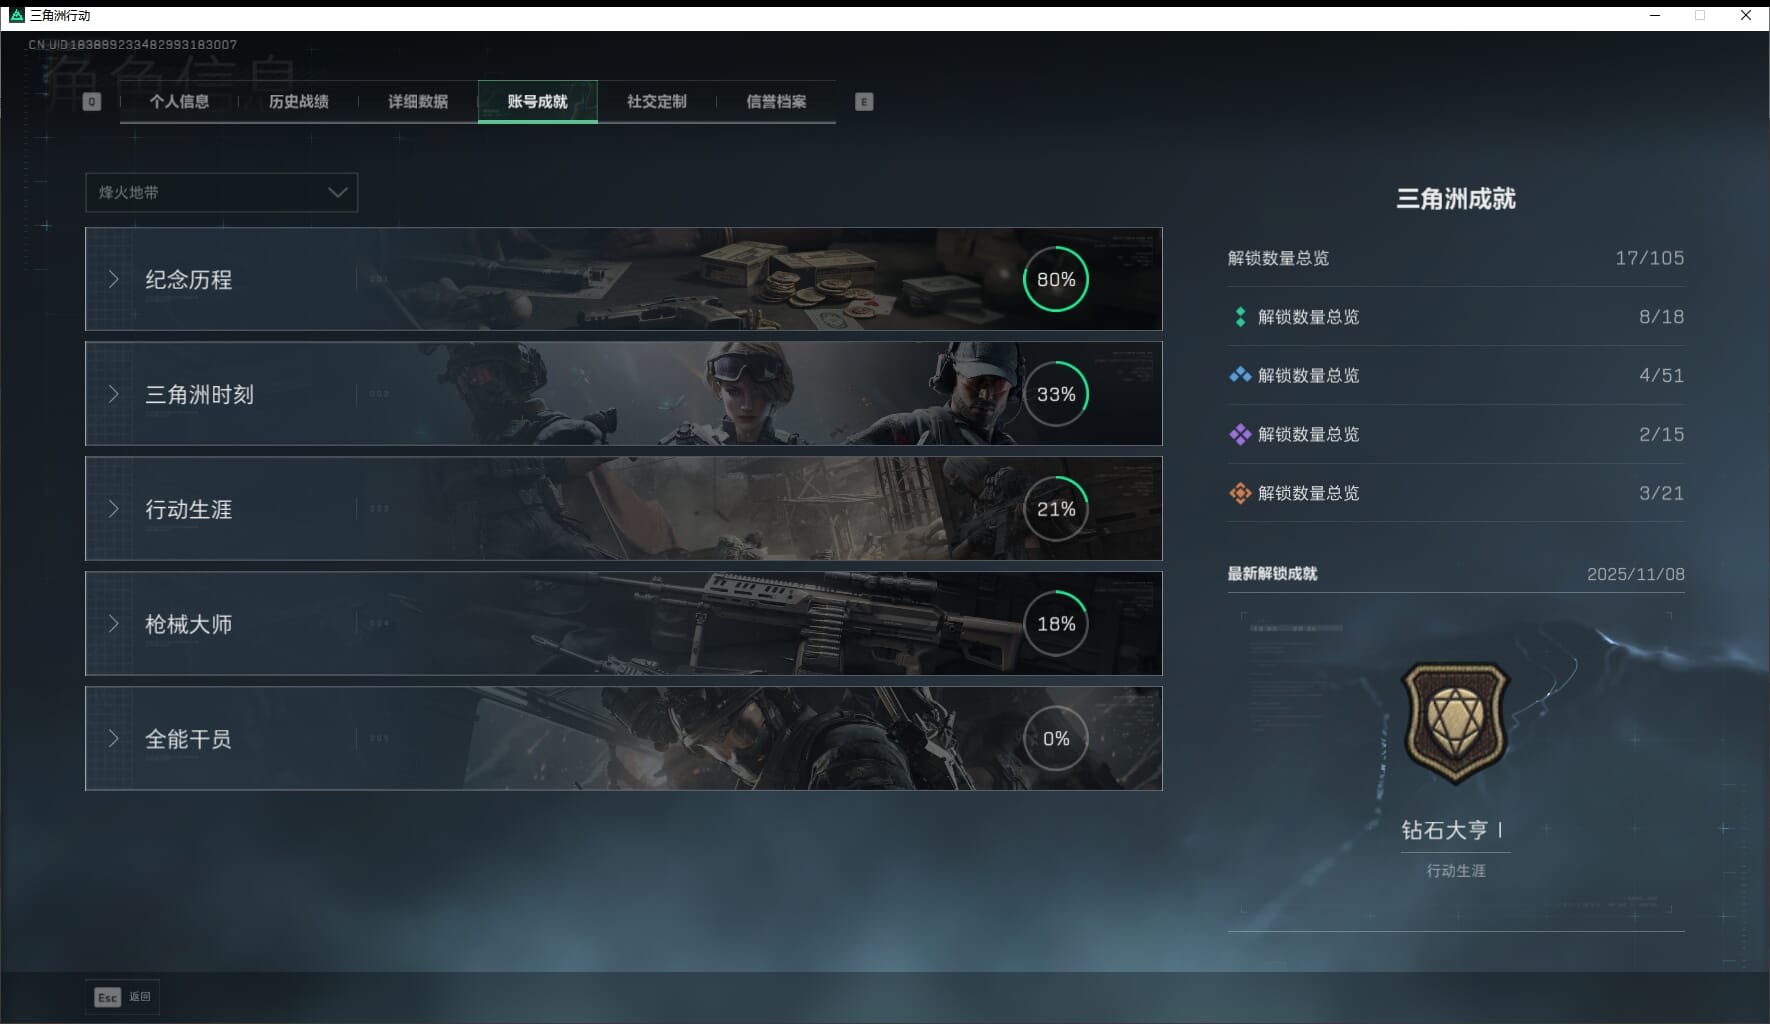Switch to the 历史战绩 tab
Image resolution: width=1770 pixels, height=1024 pixels.
[298, 101]
